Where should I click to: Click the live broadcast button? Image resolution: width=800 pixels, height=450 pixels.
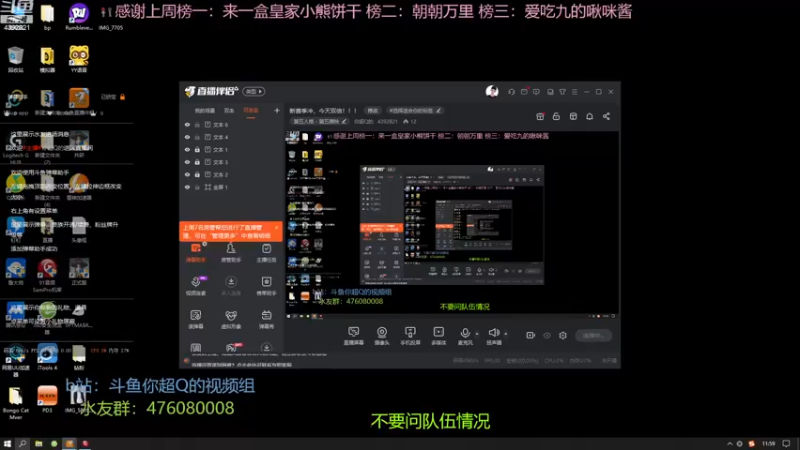593,335
